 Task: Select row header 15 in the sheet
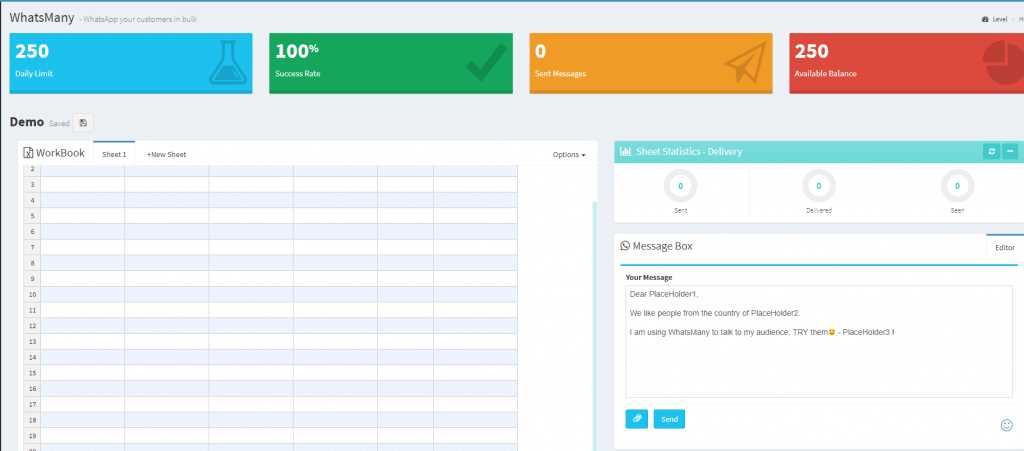(x=33, y=372)
